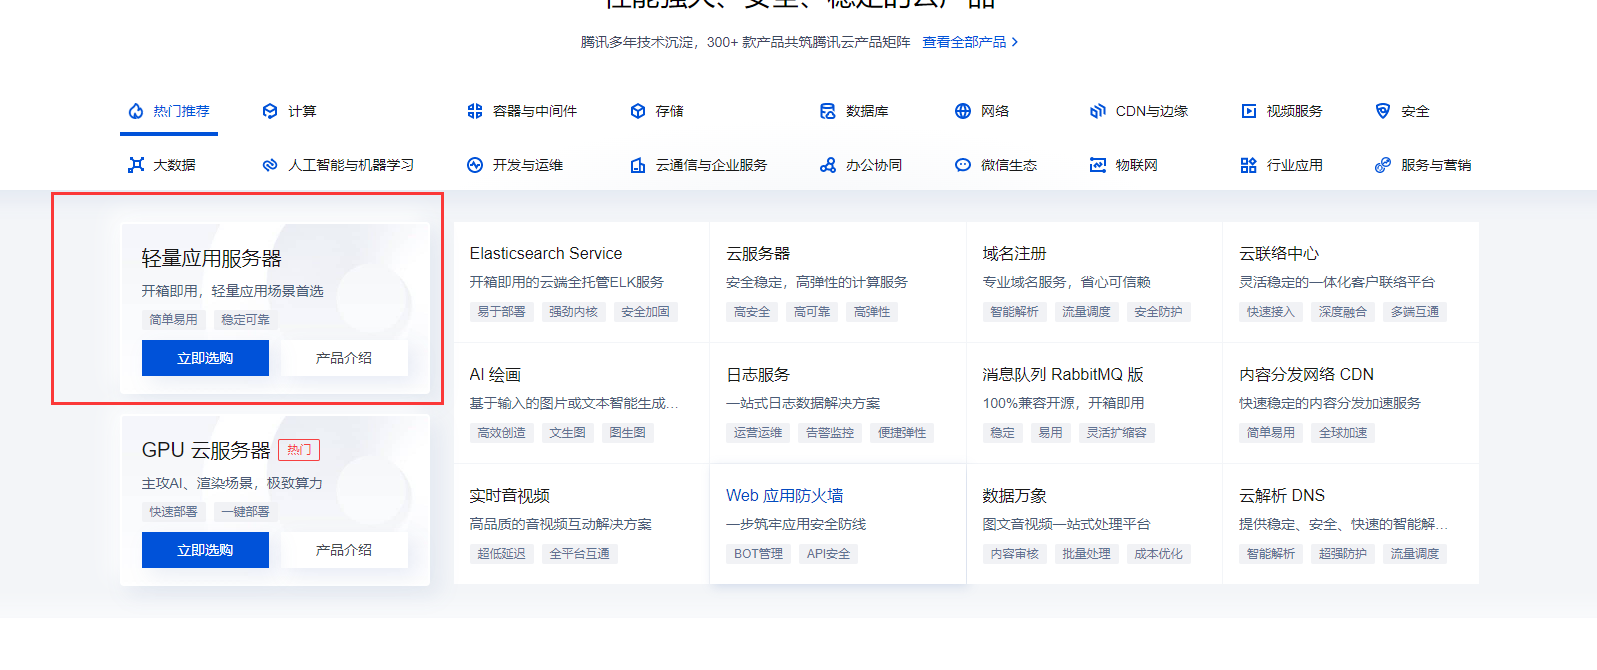Click the 轻量应用服务器 title
The image size is (1597, 670).
click(212, 258)
